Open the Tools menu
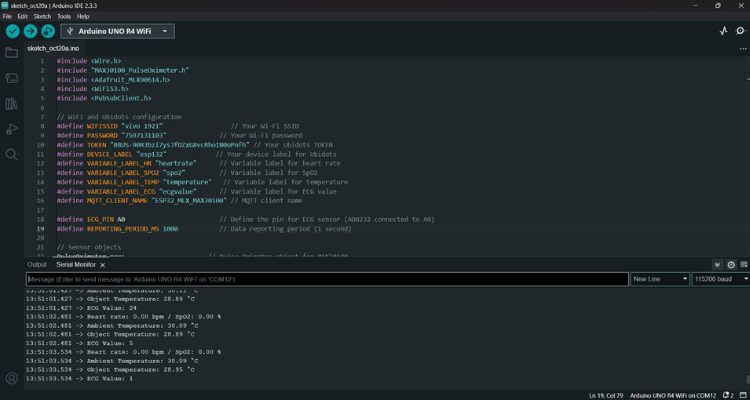This screenshot has height=400, width=750. point(64,16)
